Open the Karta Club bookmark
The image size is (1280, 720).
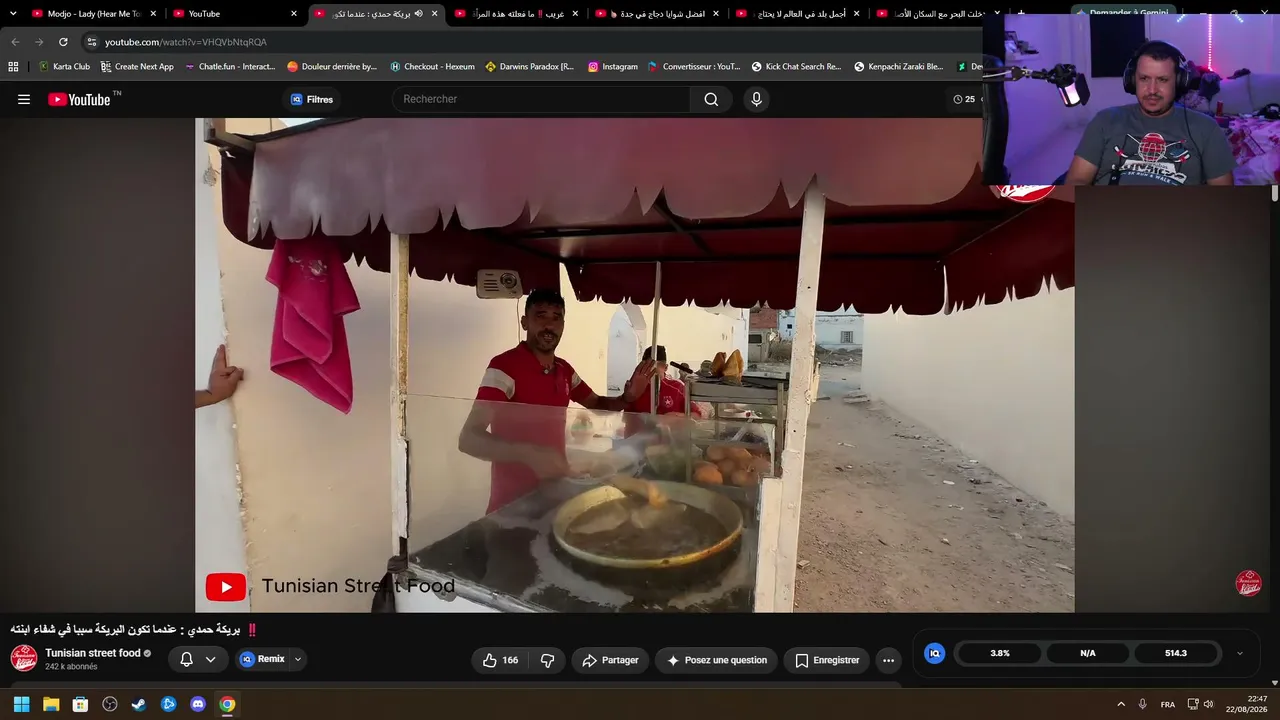coord(64,67)
